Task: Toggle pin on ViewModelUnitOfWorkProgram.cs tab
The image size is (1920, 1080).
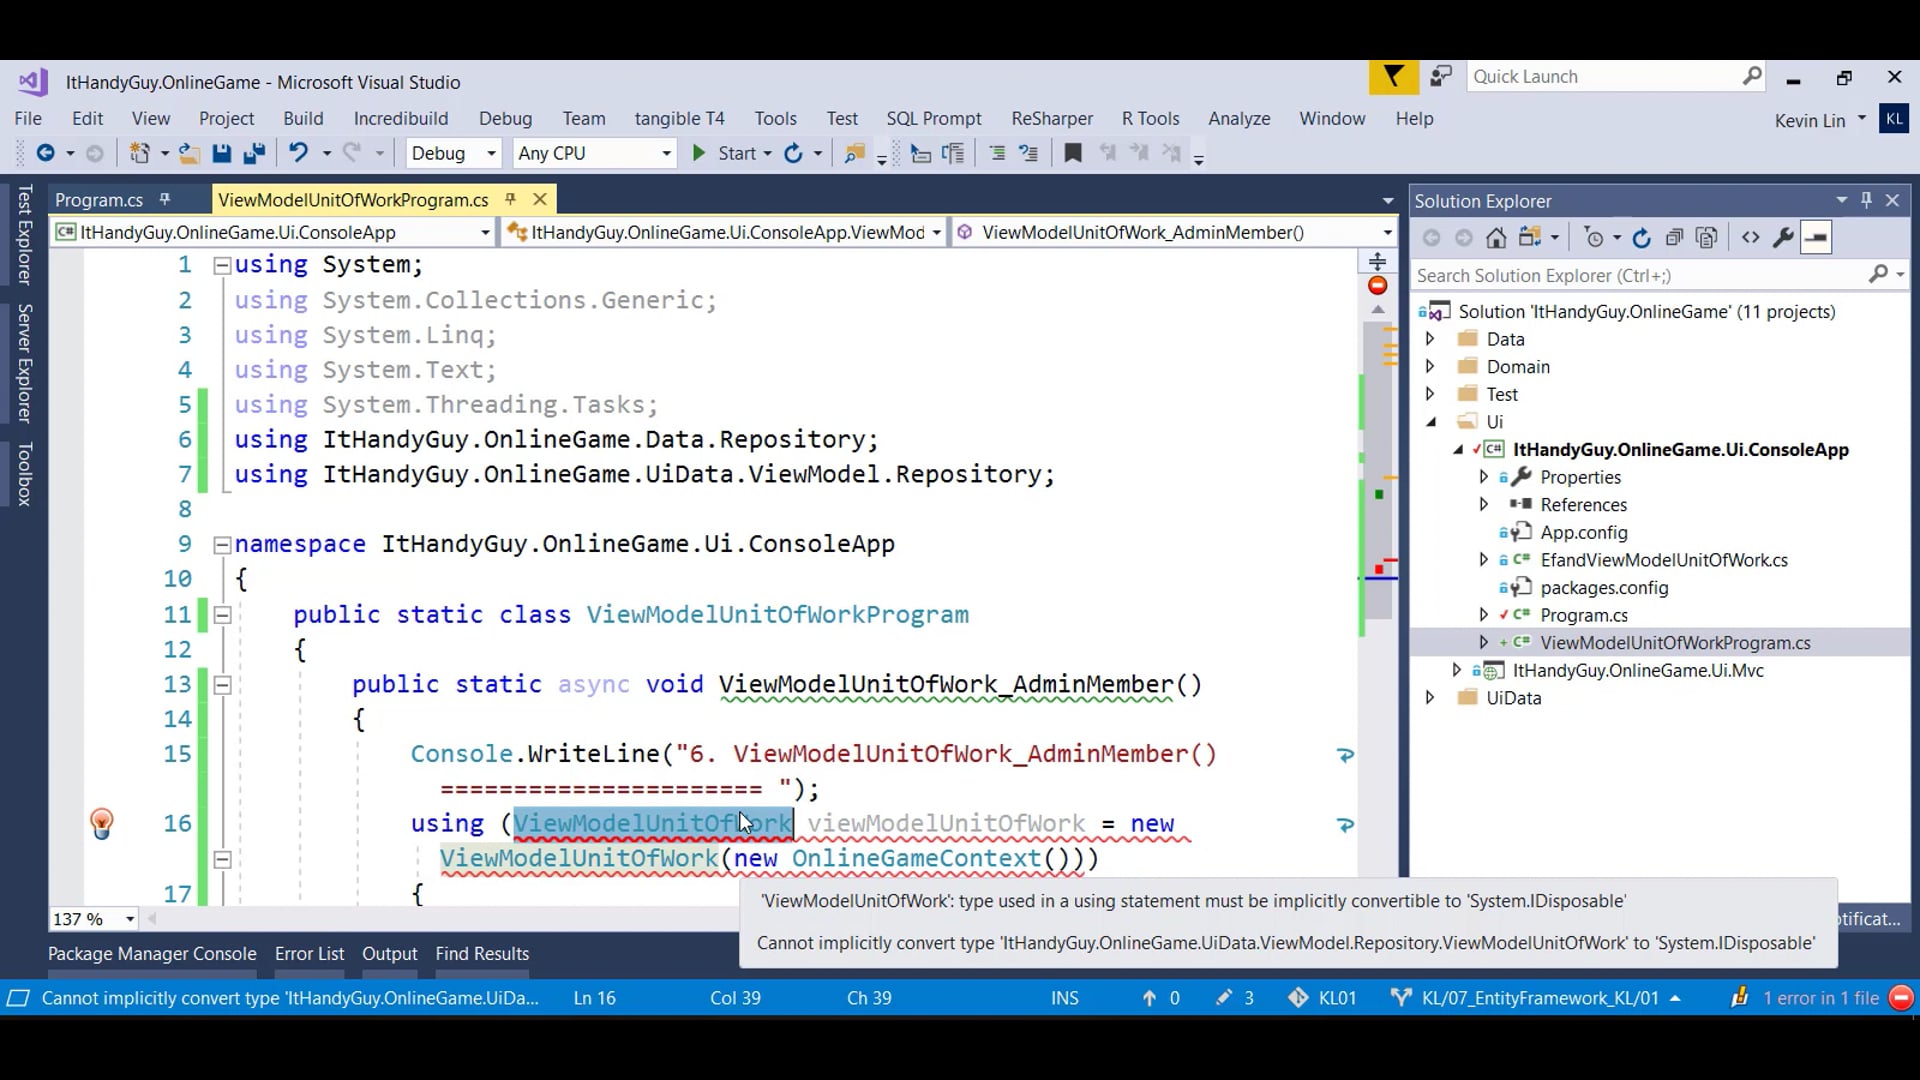Action: (510, 199)
